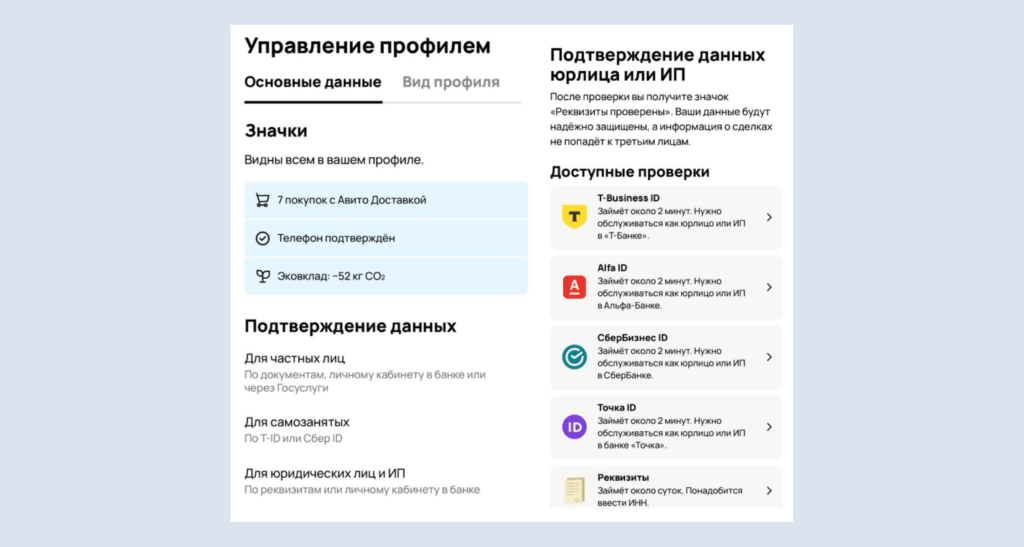Click the 7 покупок с Авито Доставкой badge
Screen dimensions: 1024x547
click(x=386, y=200)
